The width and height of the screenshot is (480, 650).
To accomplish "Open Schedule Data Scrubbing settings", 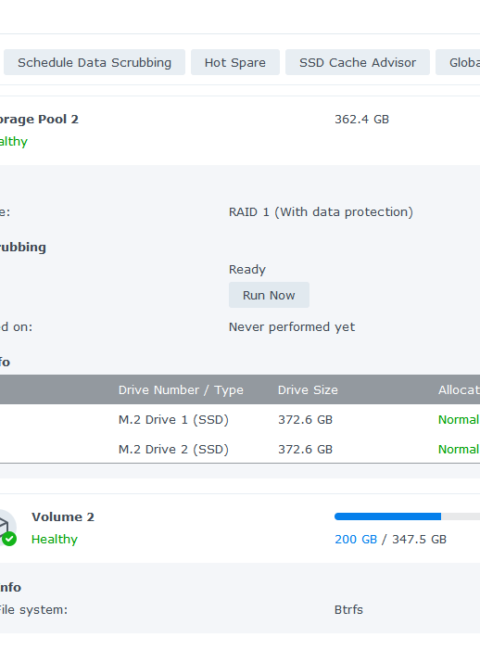I will (x=95, y=63).
